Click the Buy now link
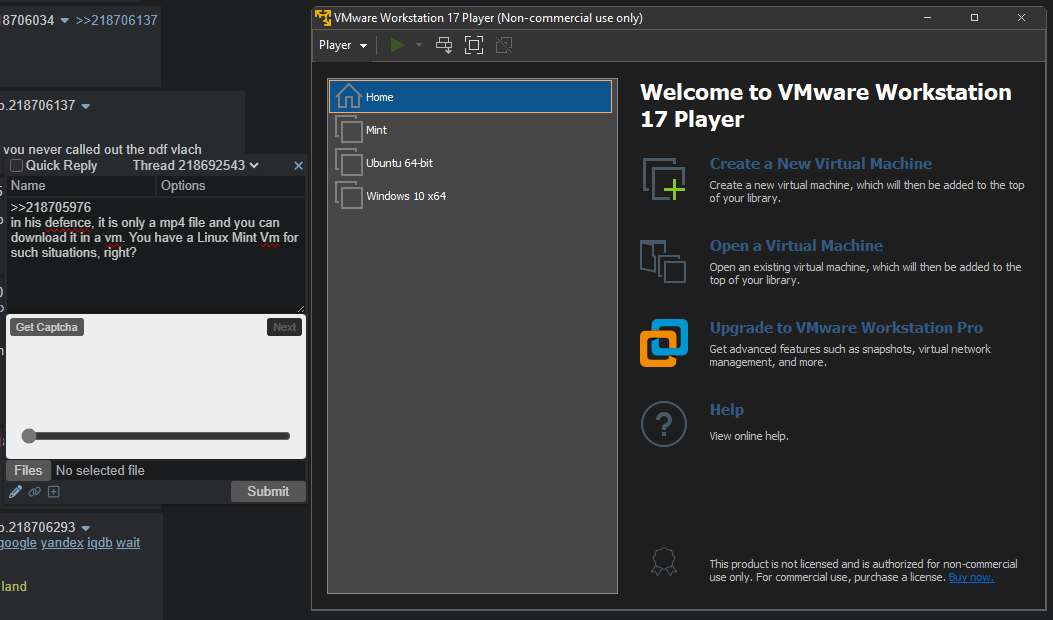 point(971,577)
